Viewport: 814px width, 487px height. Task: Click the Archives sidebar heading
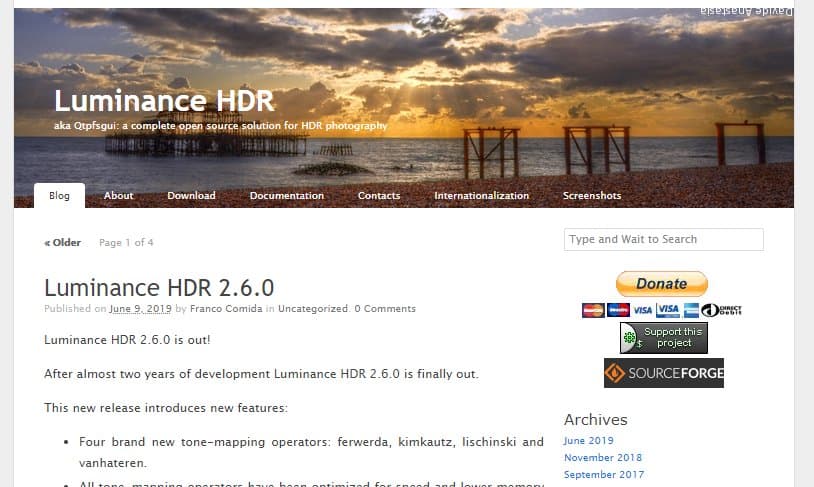click(595, 420)
